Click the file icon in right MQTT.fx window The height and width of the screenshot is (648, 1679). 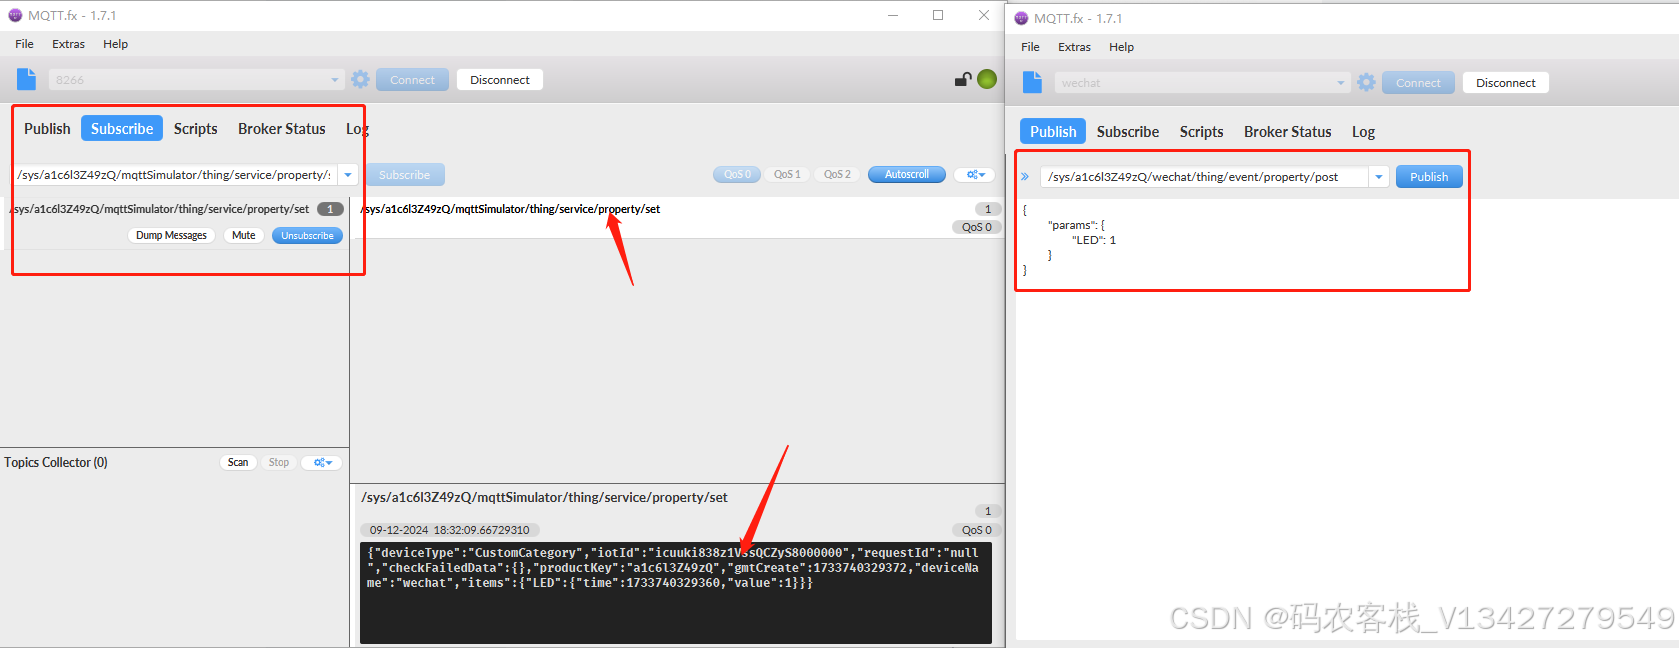pos(1033,83)
